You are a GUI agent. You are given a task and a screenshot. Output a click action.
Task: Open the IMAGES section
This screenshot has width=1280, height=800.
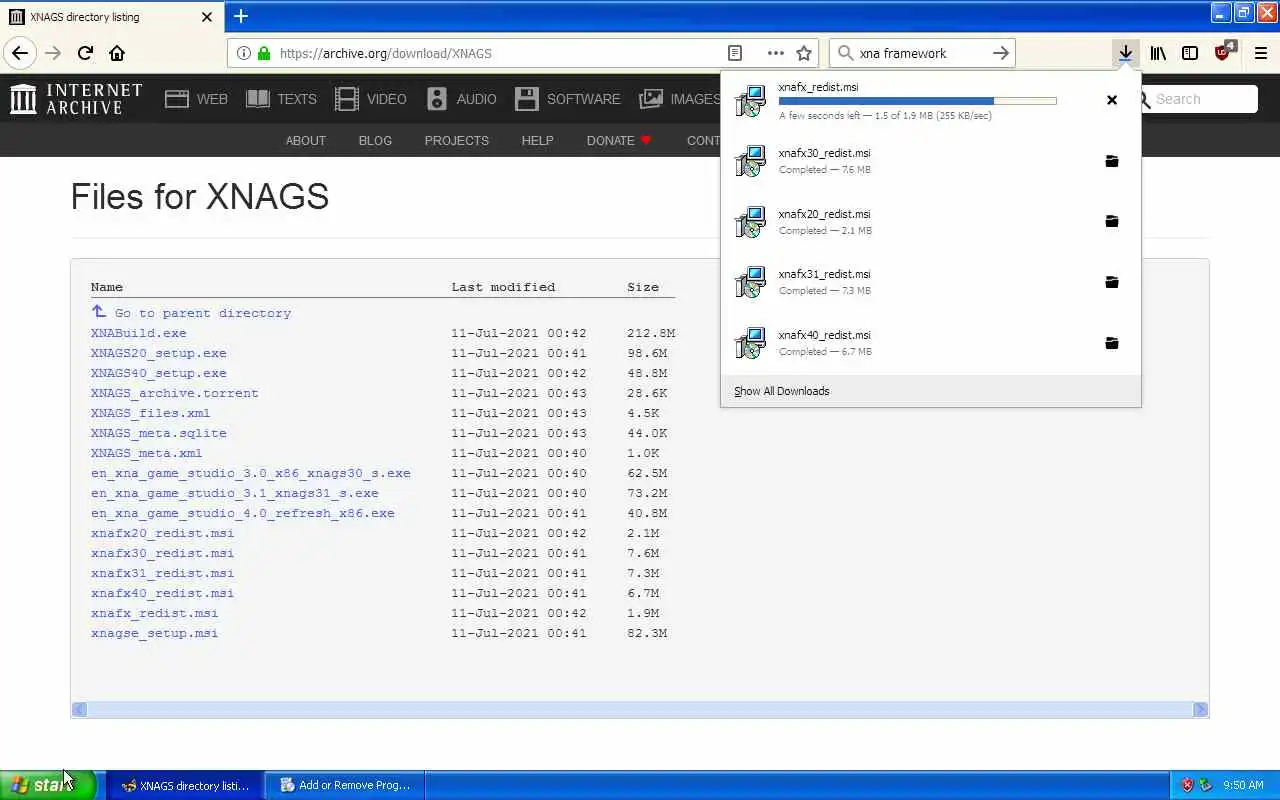[680, 99]
